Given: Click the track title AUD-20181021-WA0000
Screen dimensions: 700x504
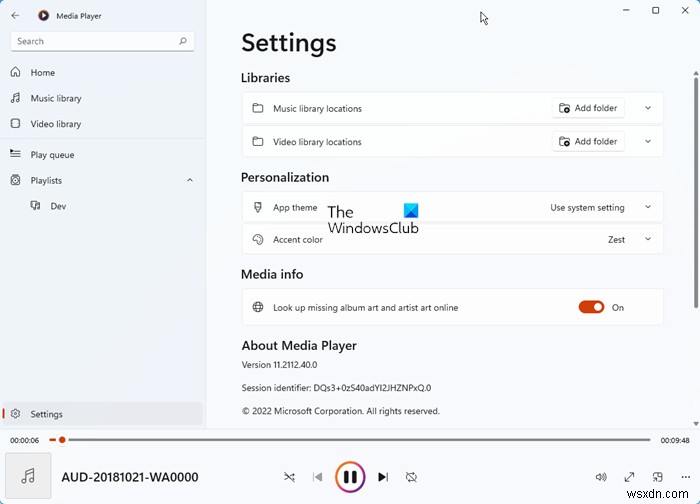Looking at the screenshot, I should tap(130, 477).
